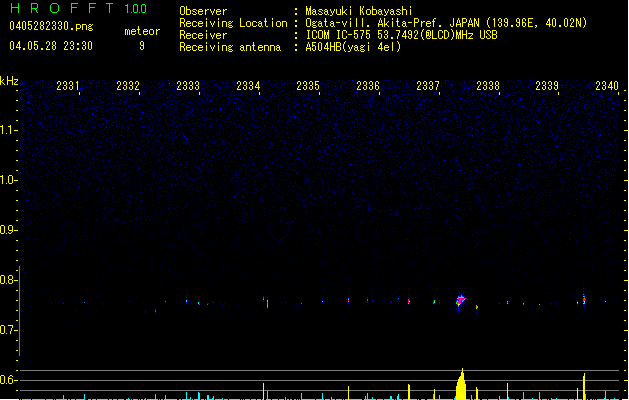Click time axis marker 2337

pyautogui.click(x=428, y=85)
